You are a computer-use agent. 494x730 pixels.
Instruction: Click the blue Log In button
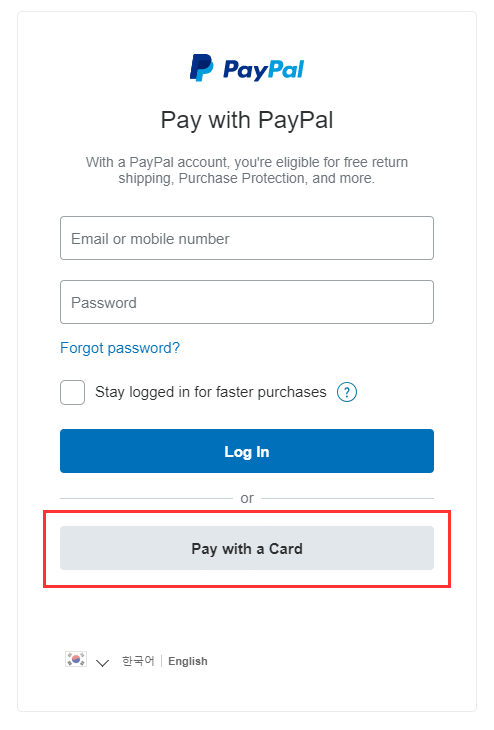247,451
